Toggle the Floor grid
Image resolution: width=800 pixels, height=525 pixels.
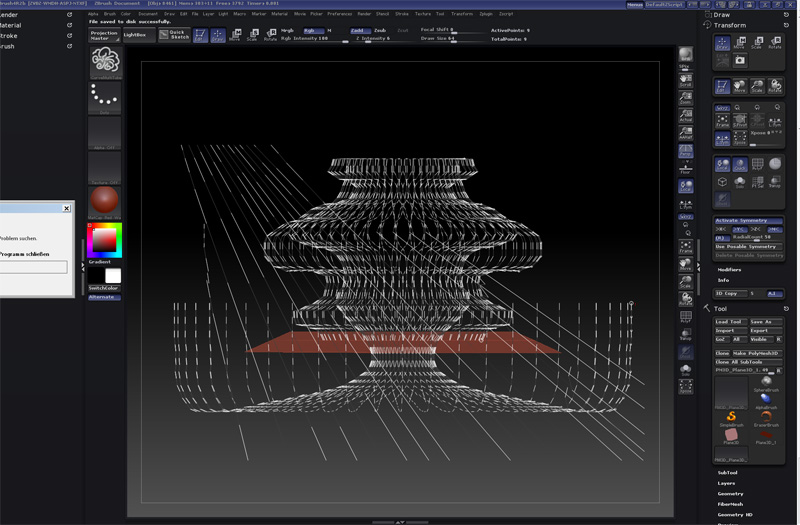[685, 168]
